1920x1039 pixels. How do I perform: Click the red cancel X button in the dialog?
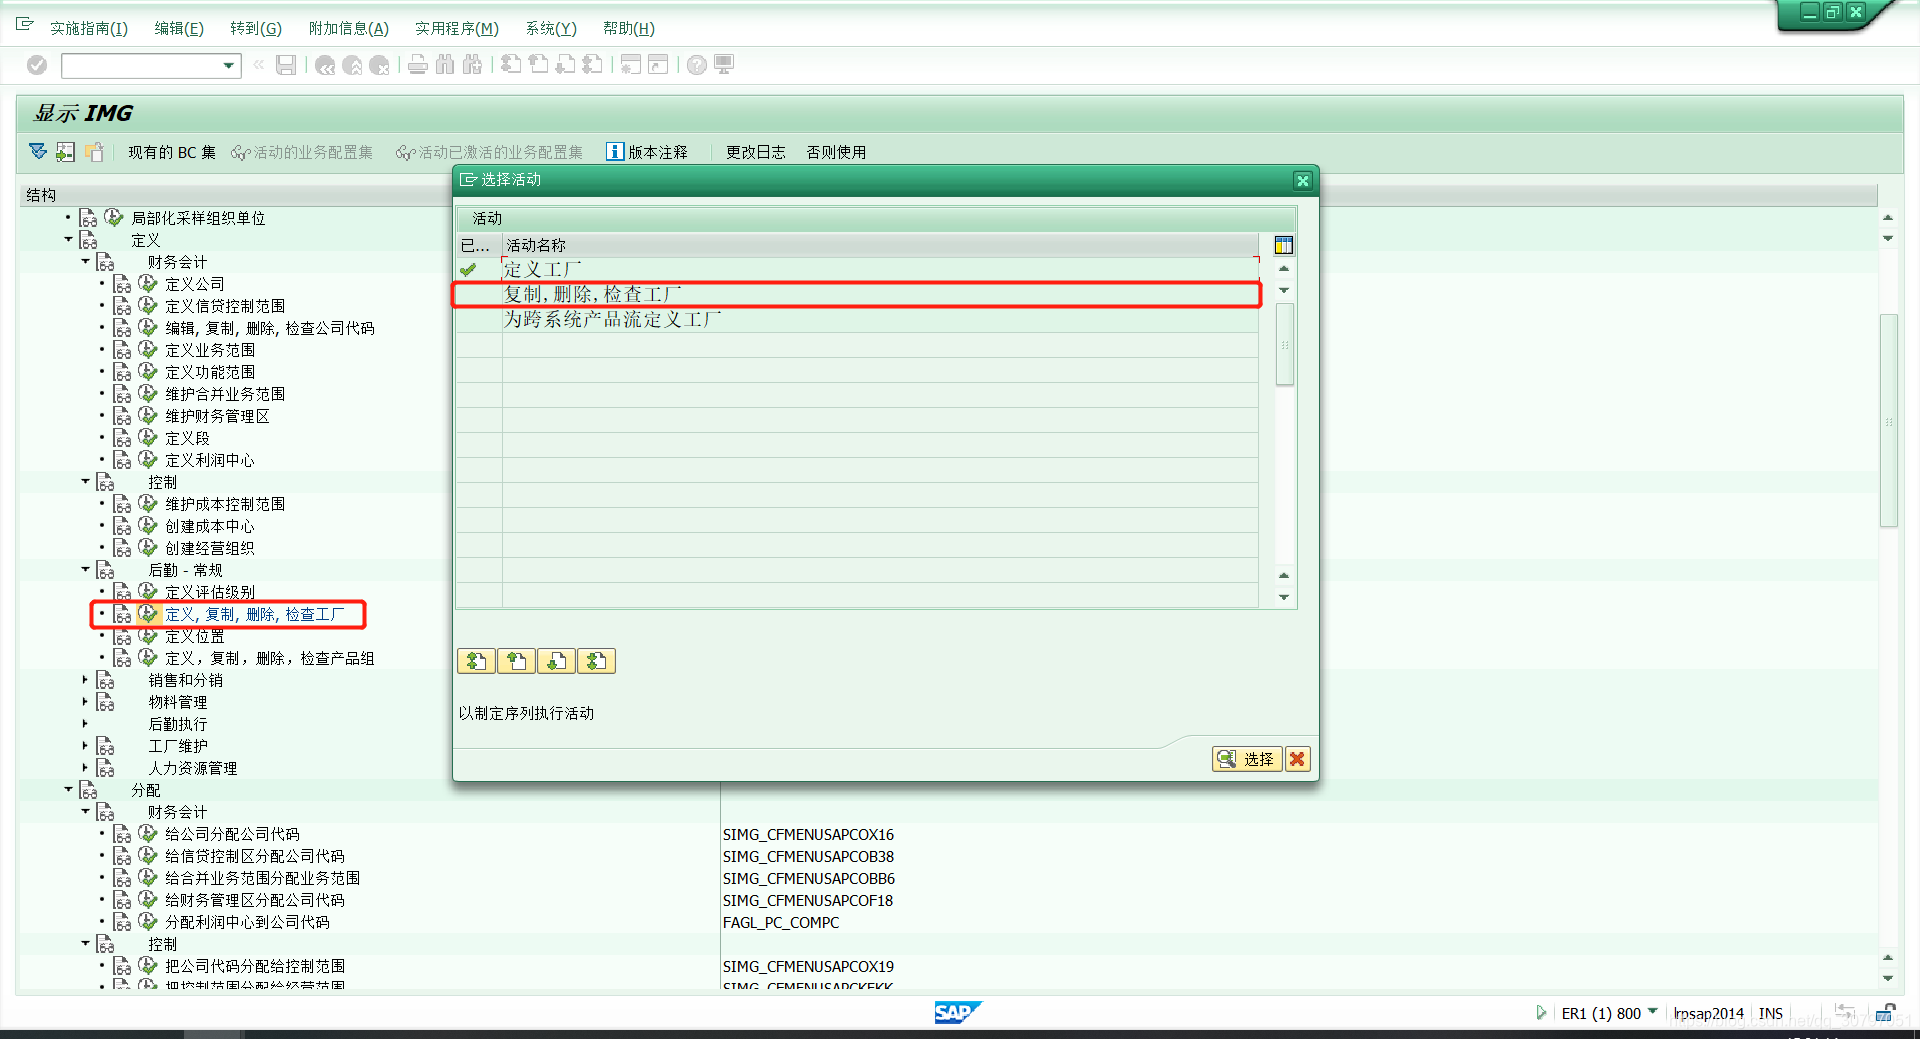click(1297, 759)
